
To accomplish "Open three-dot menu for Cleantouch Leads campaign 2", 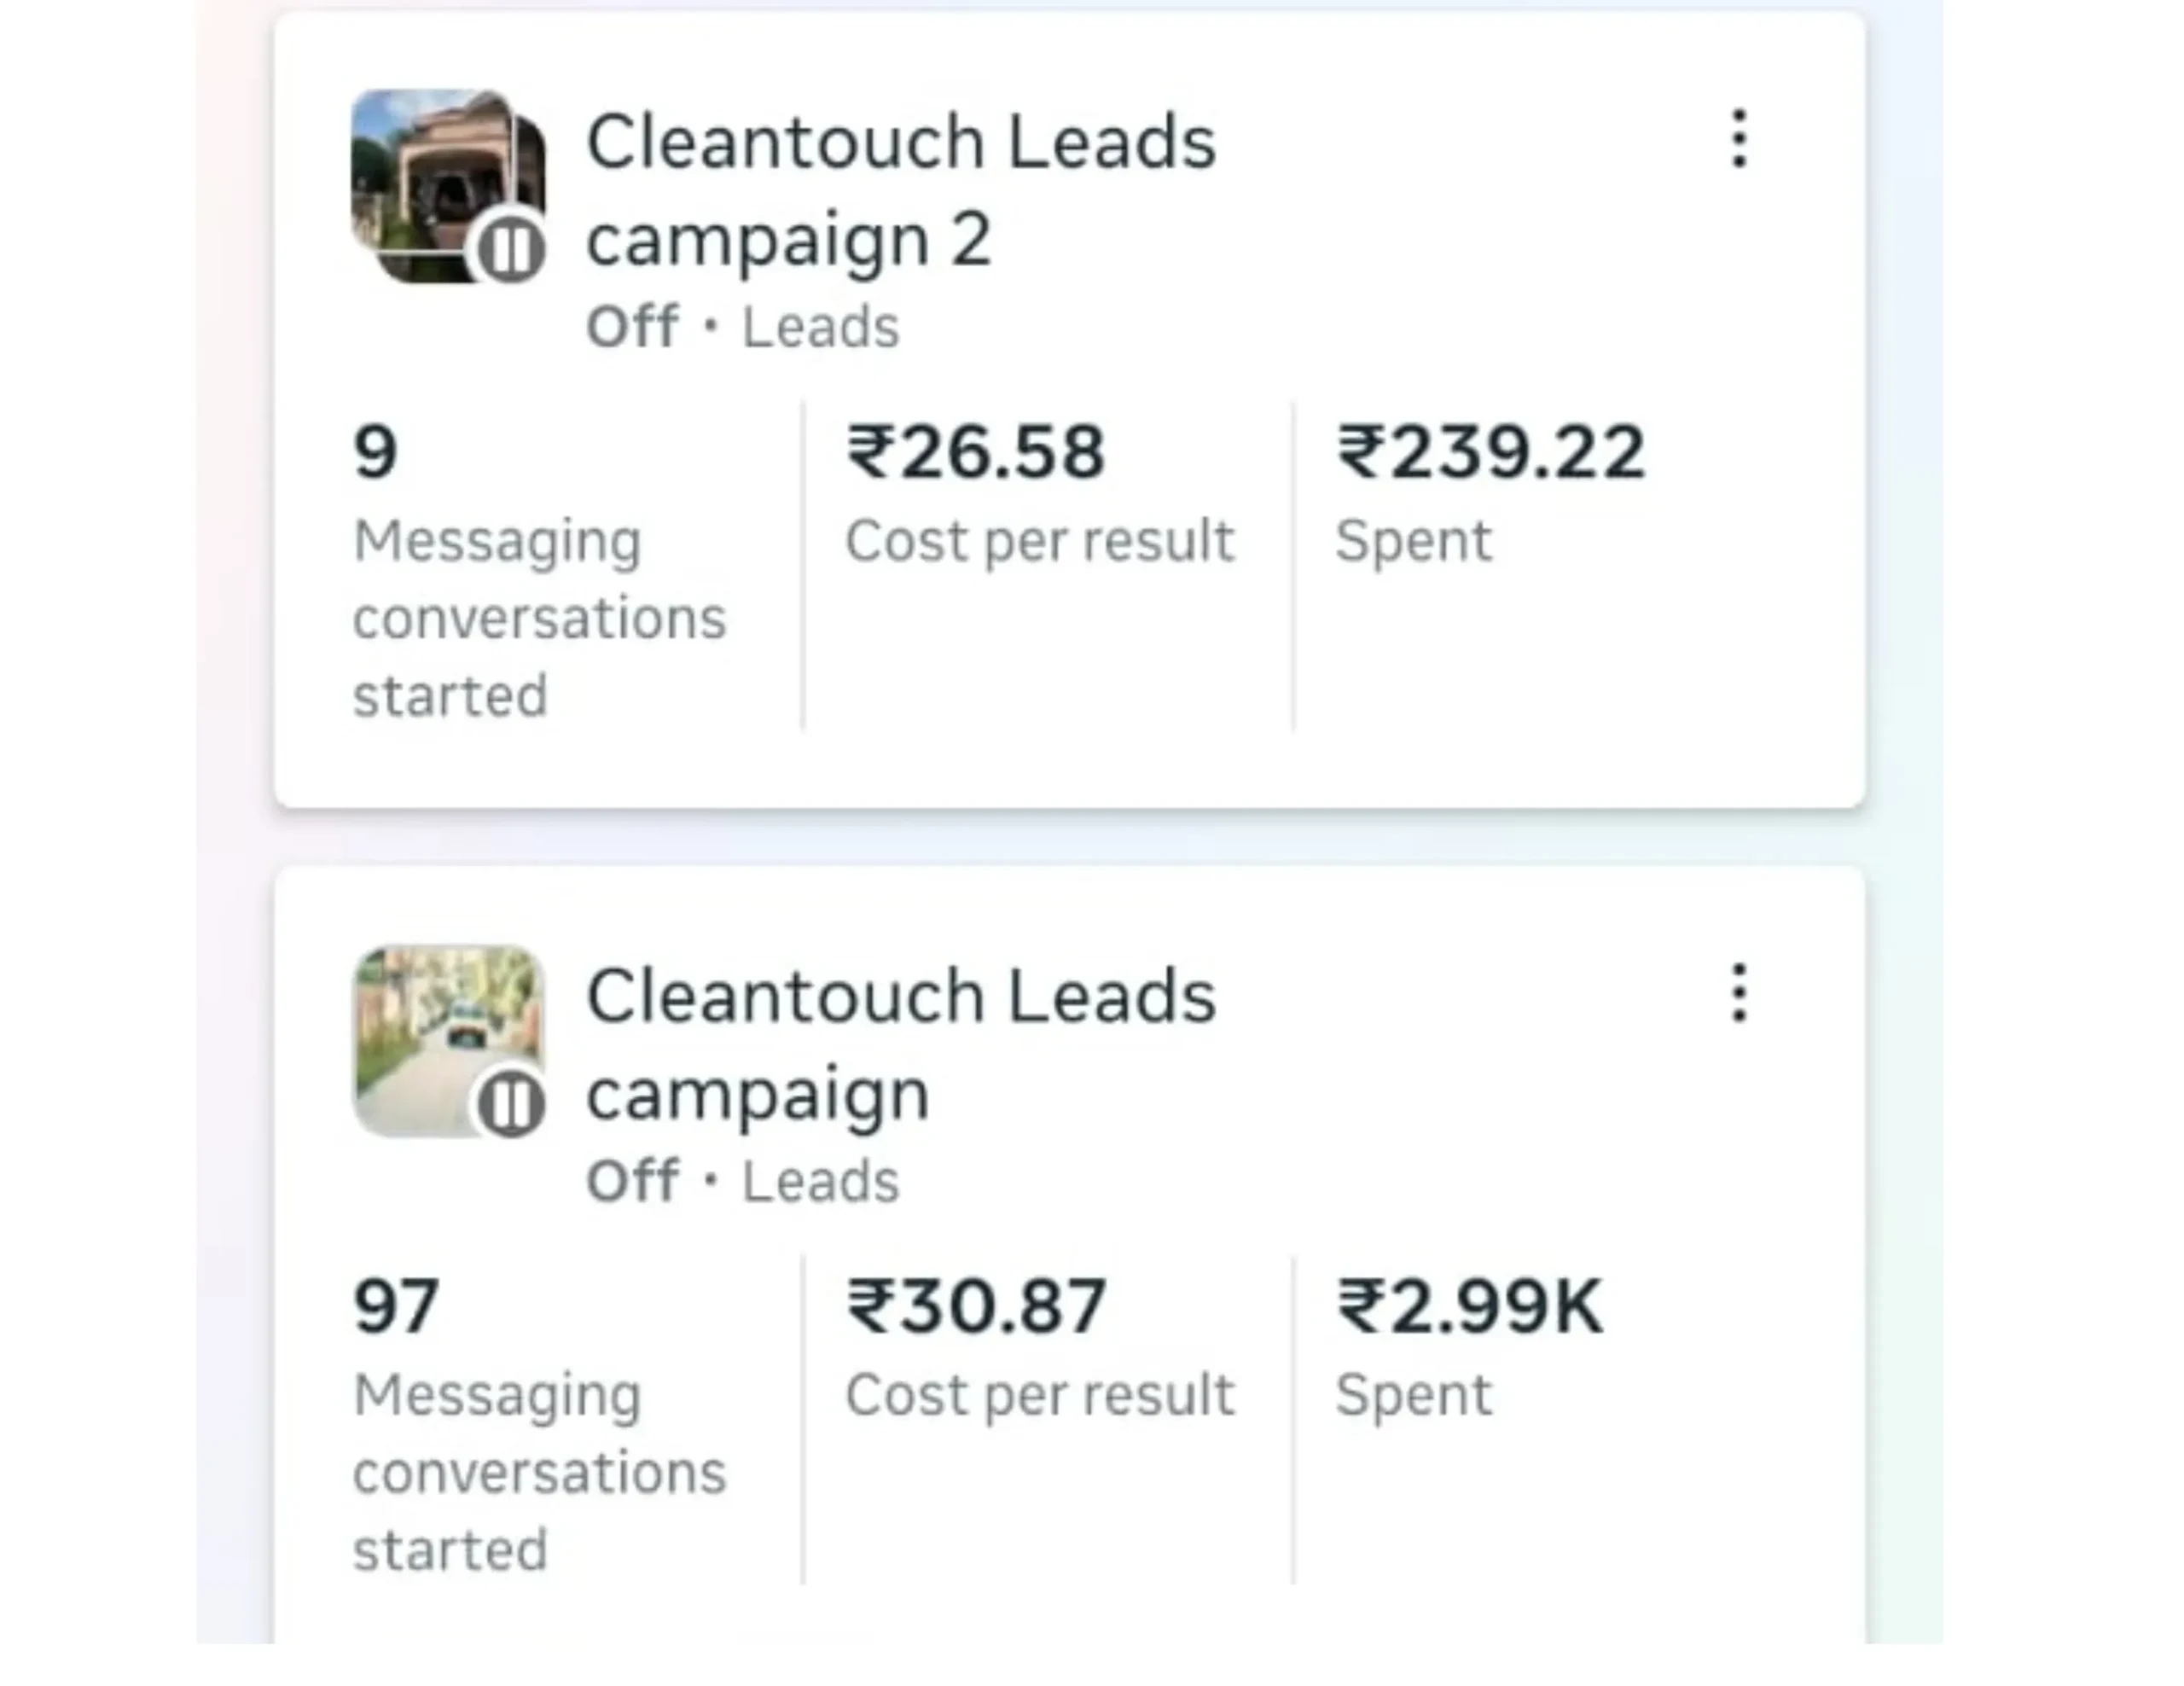I will pyautogui.click(x=1739, y=138).
